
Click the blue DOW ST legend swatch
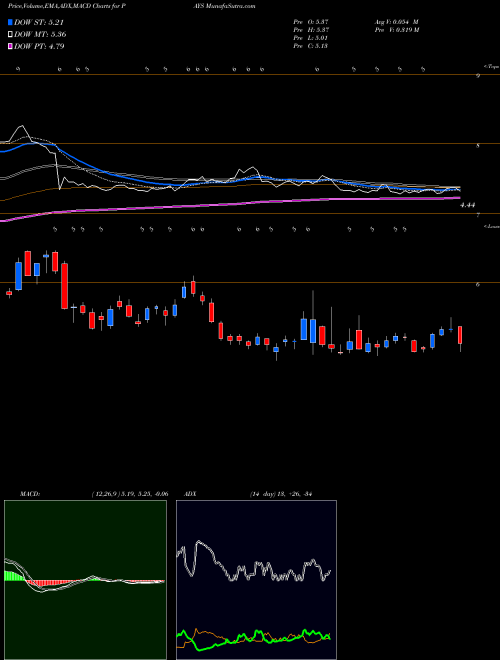(11, 22)
